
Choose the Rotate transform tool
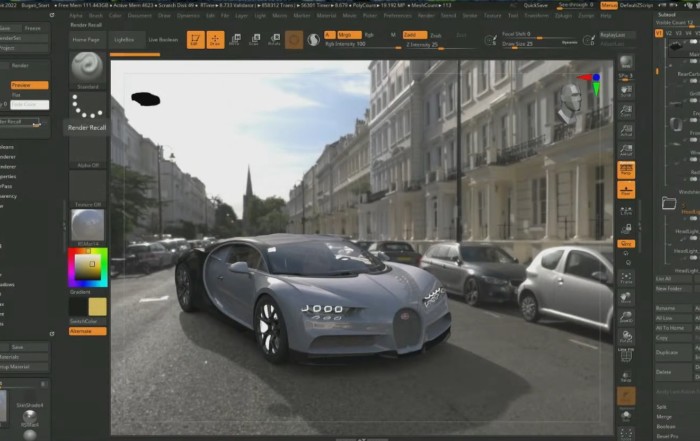click(274, 39)
